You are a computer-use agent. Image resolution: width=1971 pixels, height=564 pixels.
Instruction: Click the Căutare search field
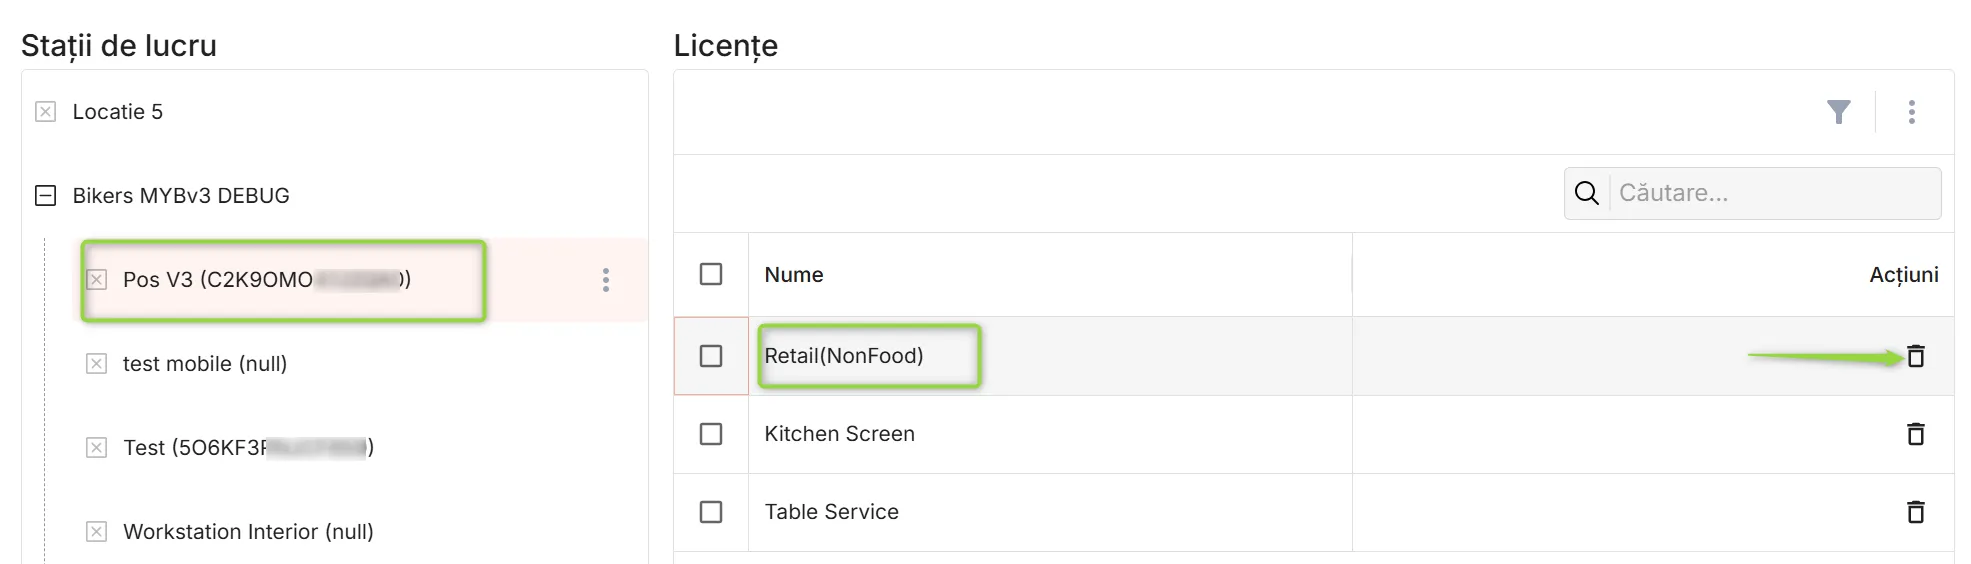(x=1775, y=193)
